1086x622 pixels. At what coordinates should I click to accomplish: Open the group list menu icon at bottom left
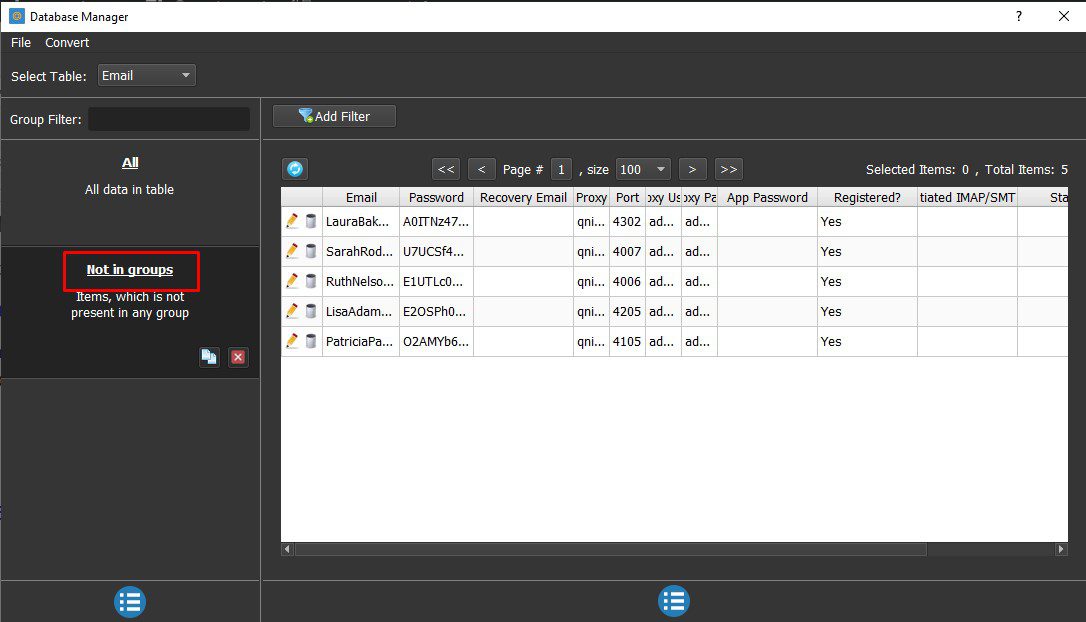click(130, 601)
